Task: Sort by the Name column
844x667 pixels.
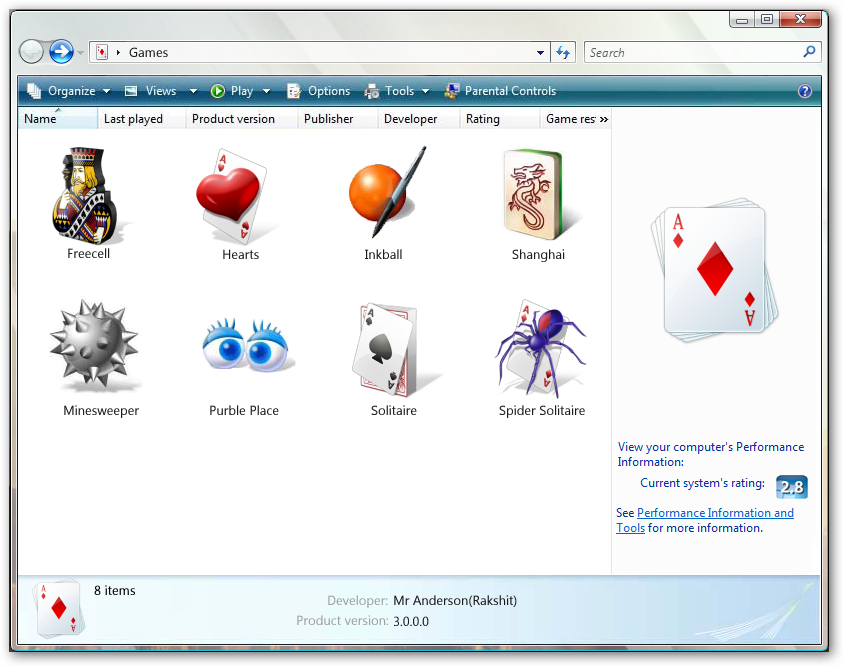Action: click(x=58, y=118)
